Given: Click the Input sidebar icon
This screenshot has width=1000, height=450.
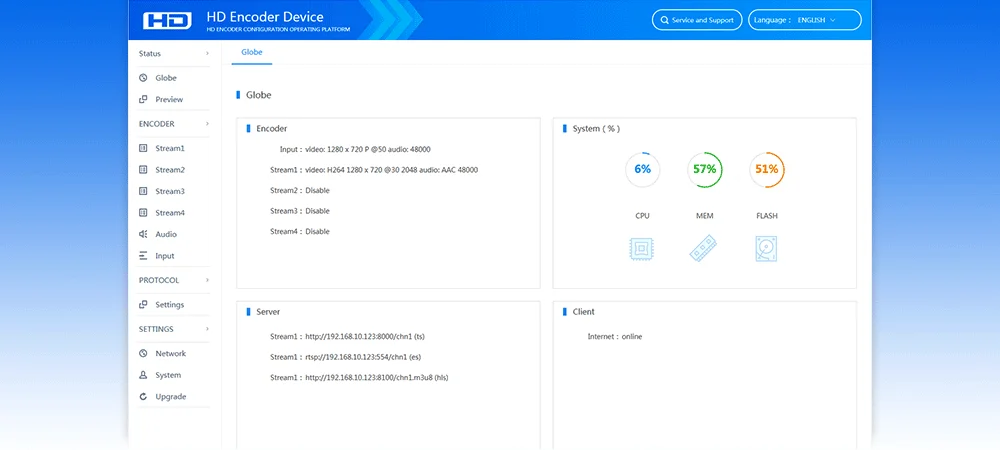Looking at the screenshot, I should click(143, 256).
